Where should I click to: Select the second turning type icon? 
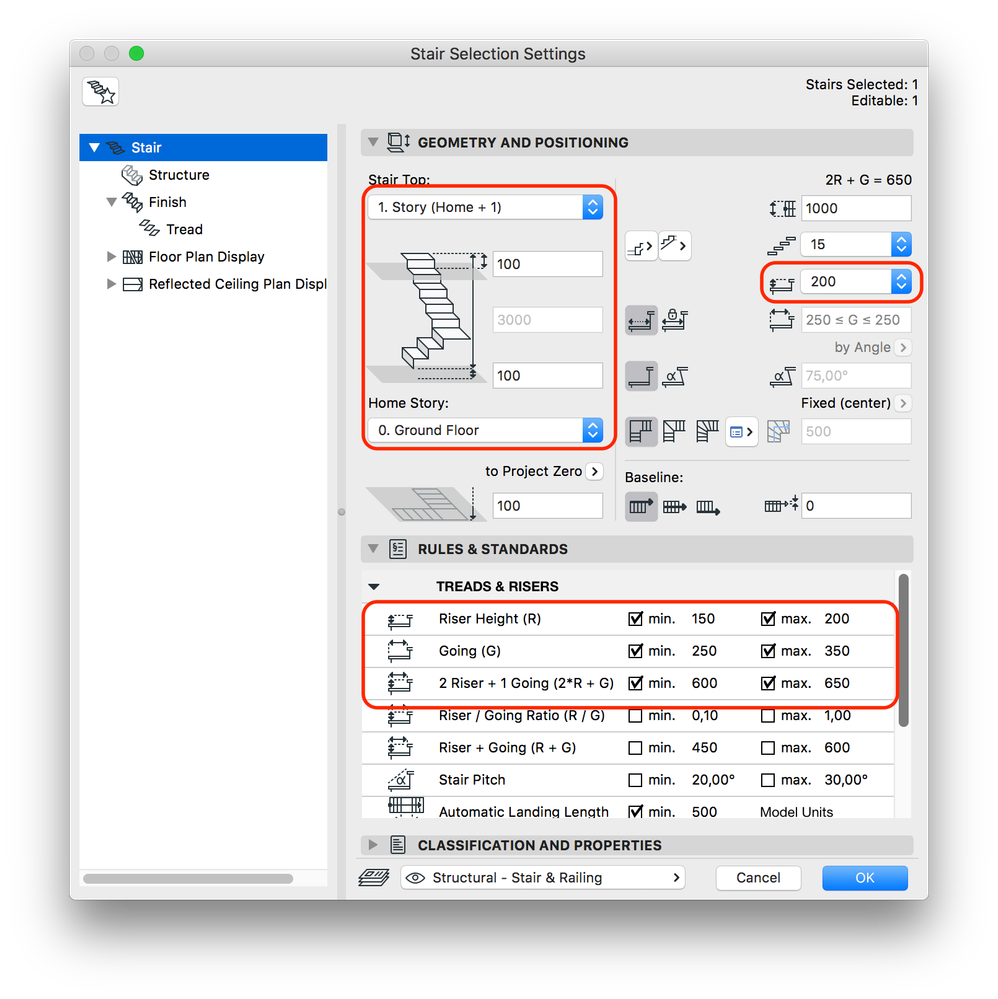click(674, 431)
